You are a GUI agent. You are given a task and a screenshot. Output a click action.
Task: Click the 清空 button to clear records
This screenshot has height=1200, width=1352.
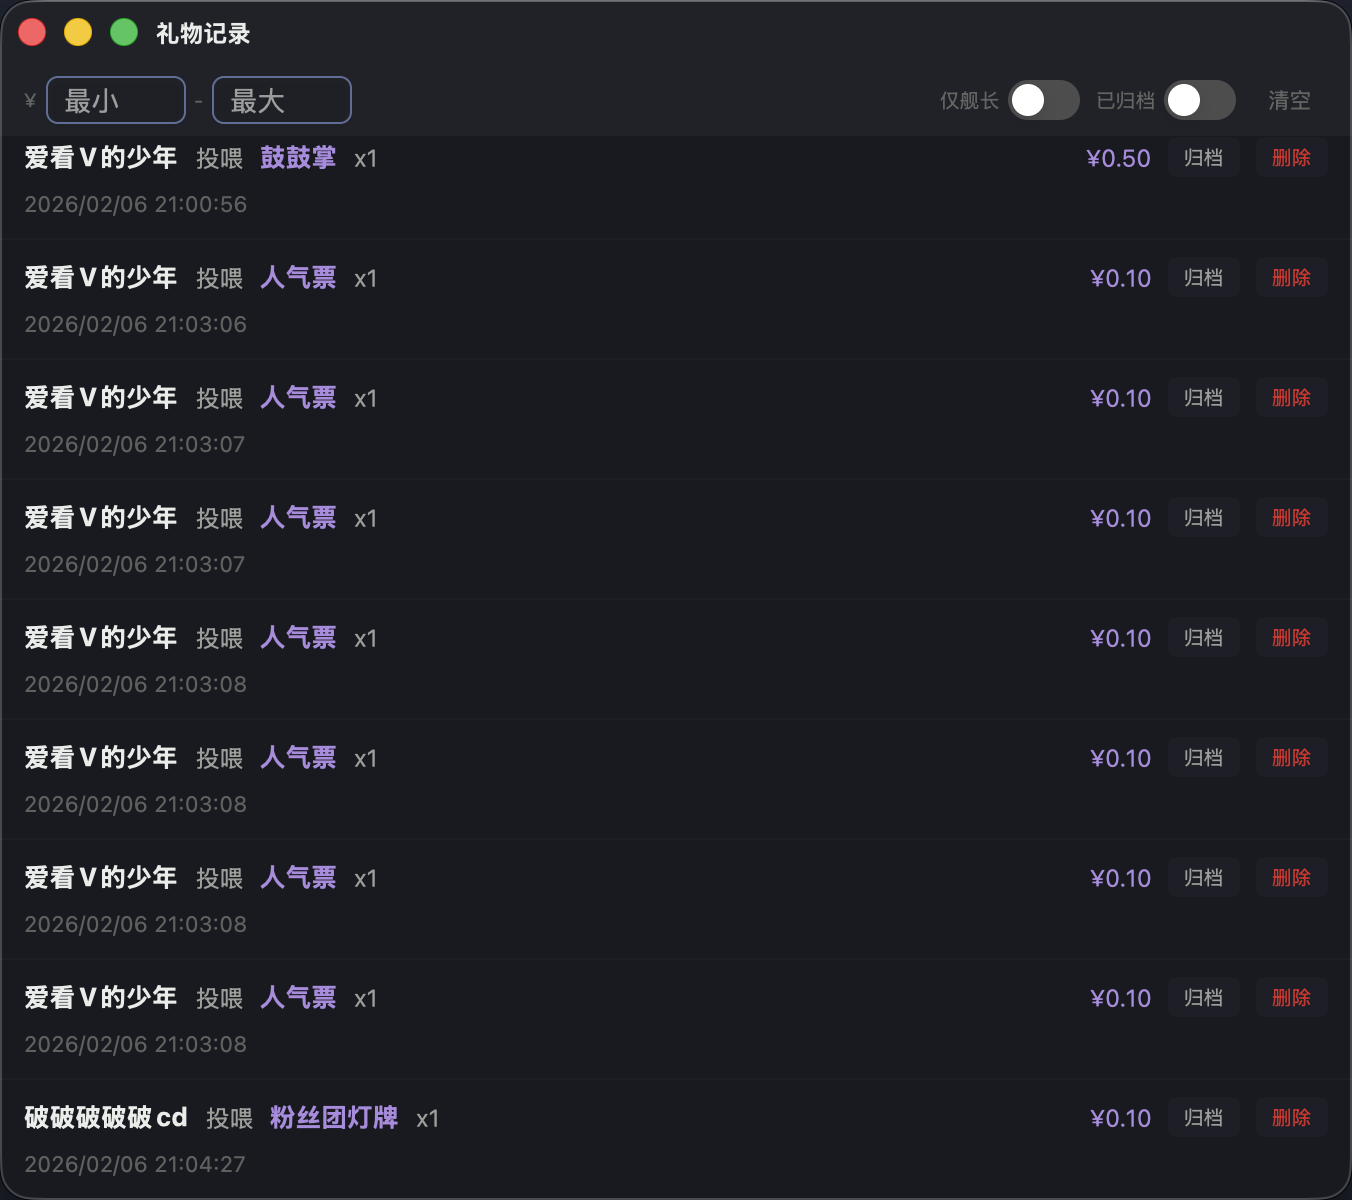pyautogui.click(x=1289, y=100)
